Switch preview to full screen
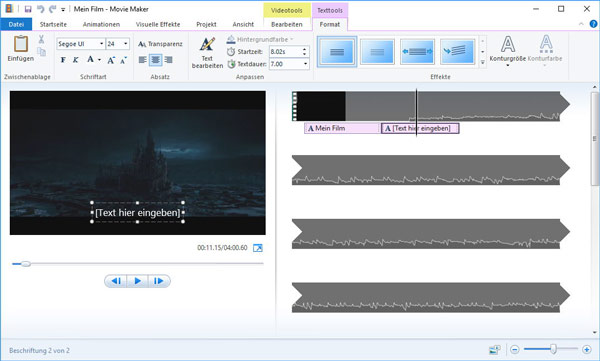Viewport: 600px width, 361px height. (258, 248)
